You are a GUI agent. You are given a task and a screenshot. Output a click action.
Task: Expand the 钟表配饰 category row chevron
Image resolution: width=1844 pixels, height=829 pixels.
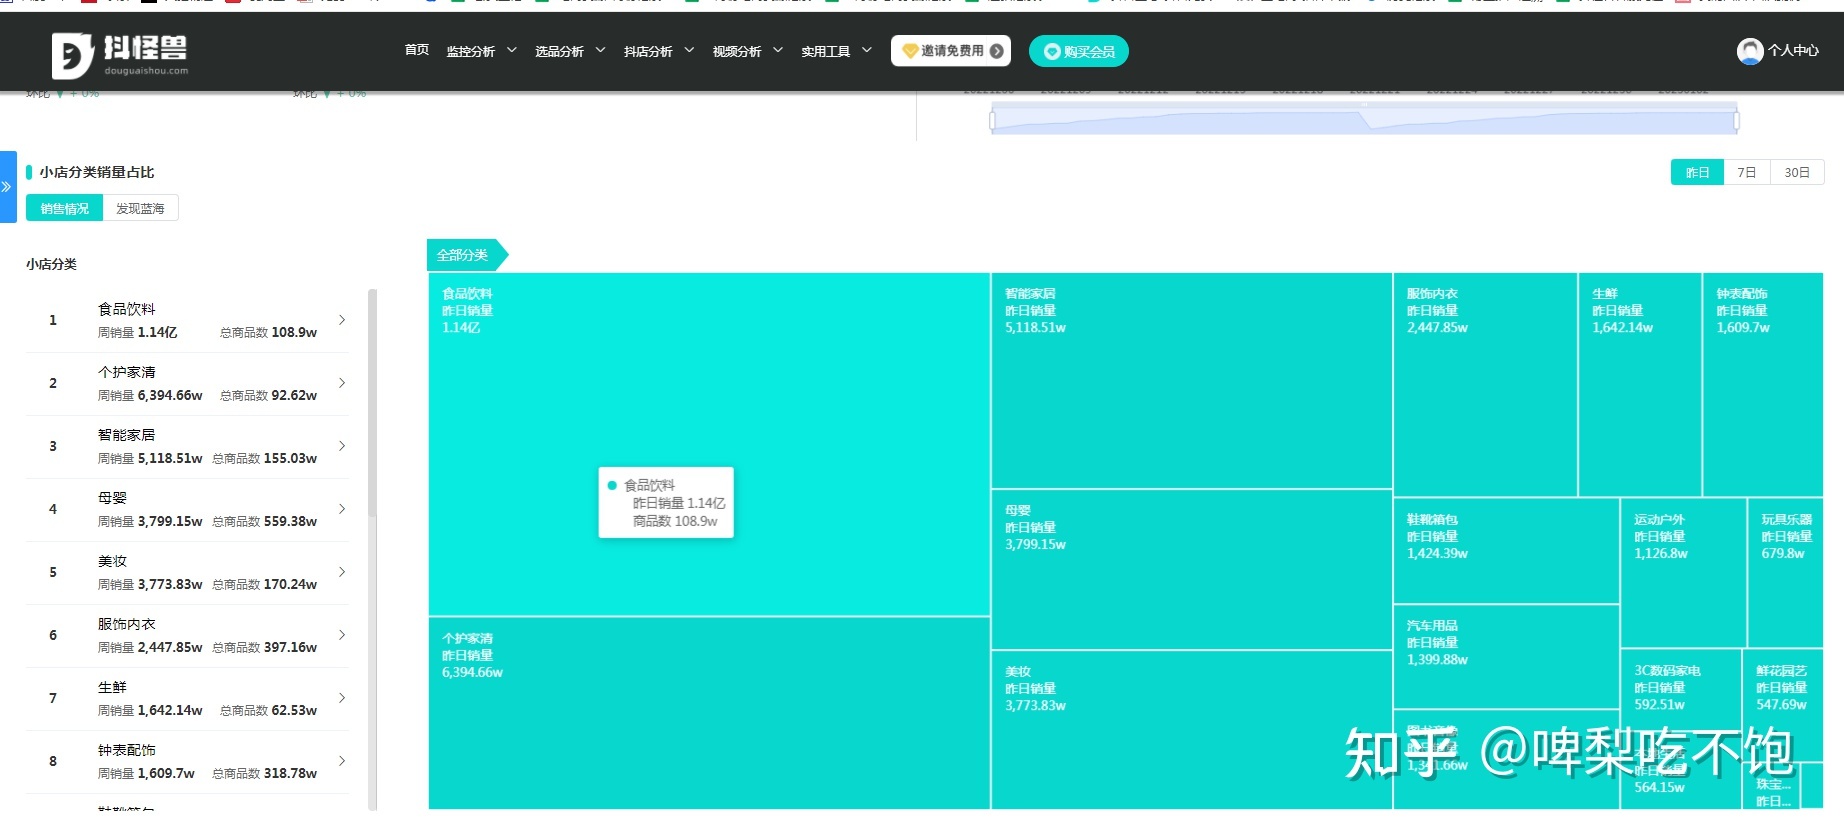[342, 761]
